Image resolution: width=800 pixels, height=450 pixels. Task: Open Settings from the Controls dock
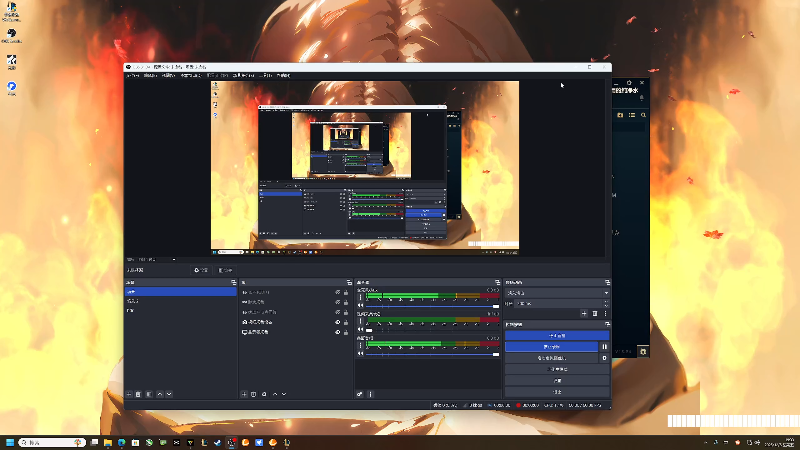coord(557,381)
